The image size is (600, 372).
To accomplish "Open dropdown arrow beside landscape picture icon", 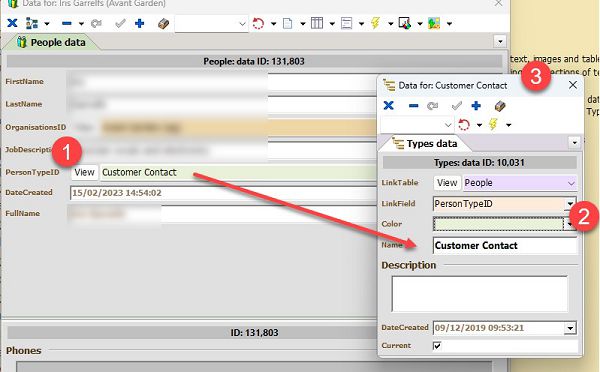I will pos(449,24).
